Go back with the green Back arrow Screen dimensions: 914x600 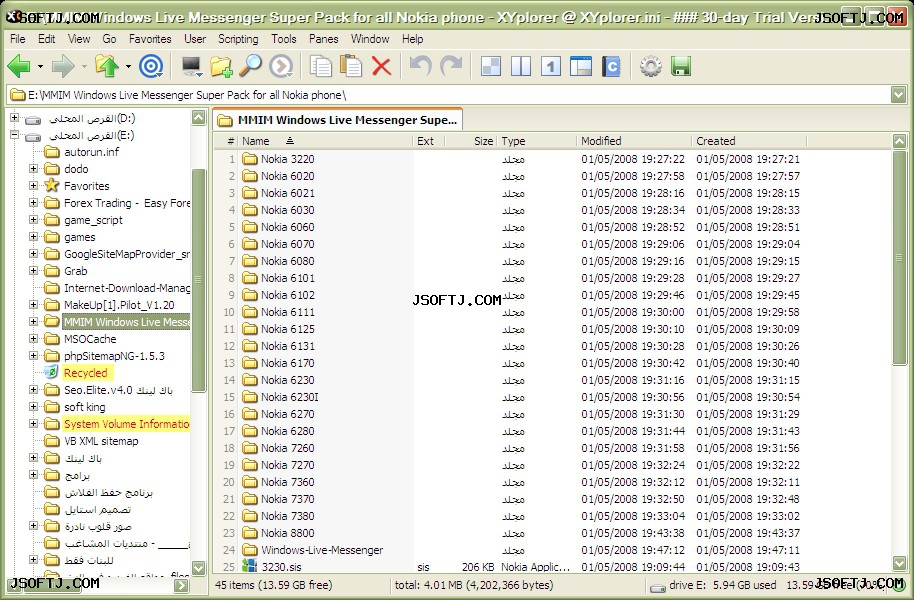coord(19,66)
